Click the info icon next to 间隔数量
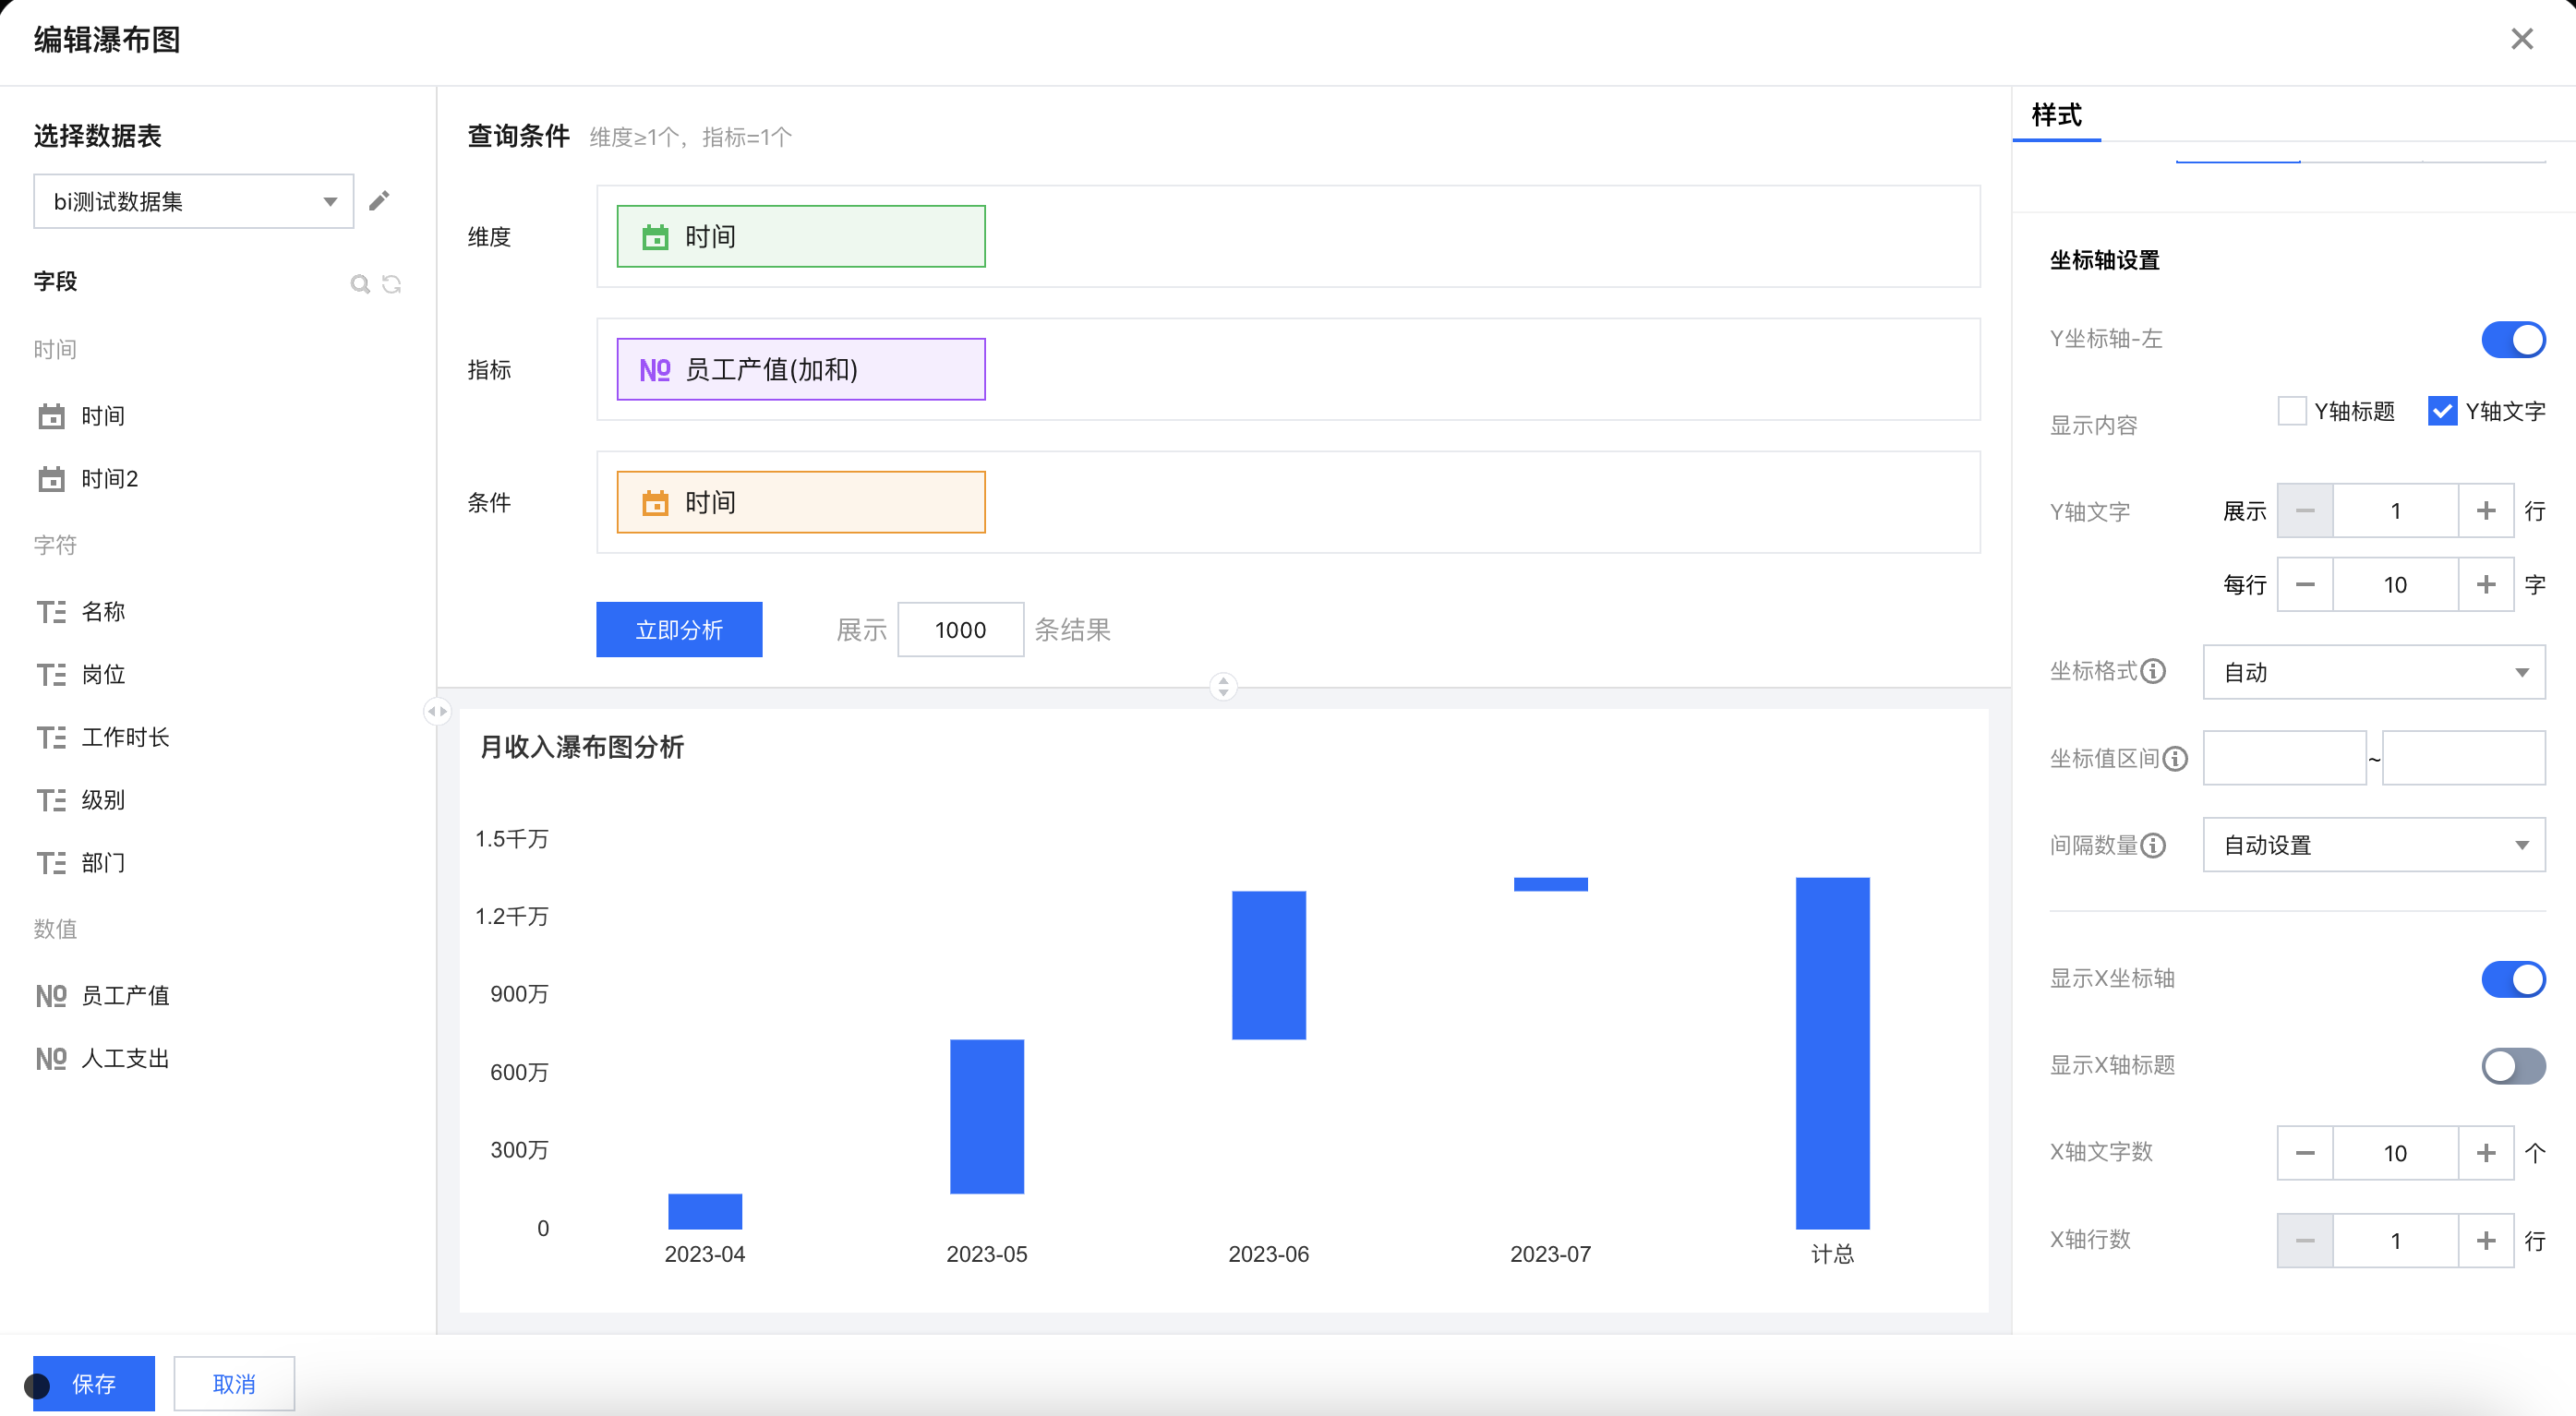Viewport: 2576px width, 1416px height. [x=2154, y=846]
